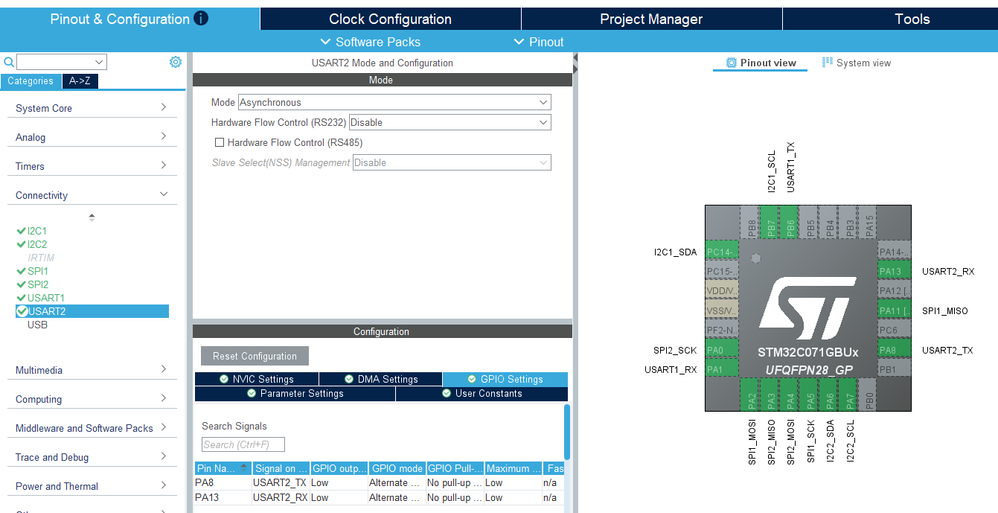Open the Pinout menu
Viewport: 998px width, 513px height.
click(538, 42)
